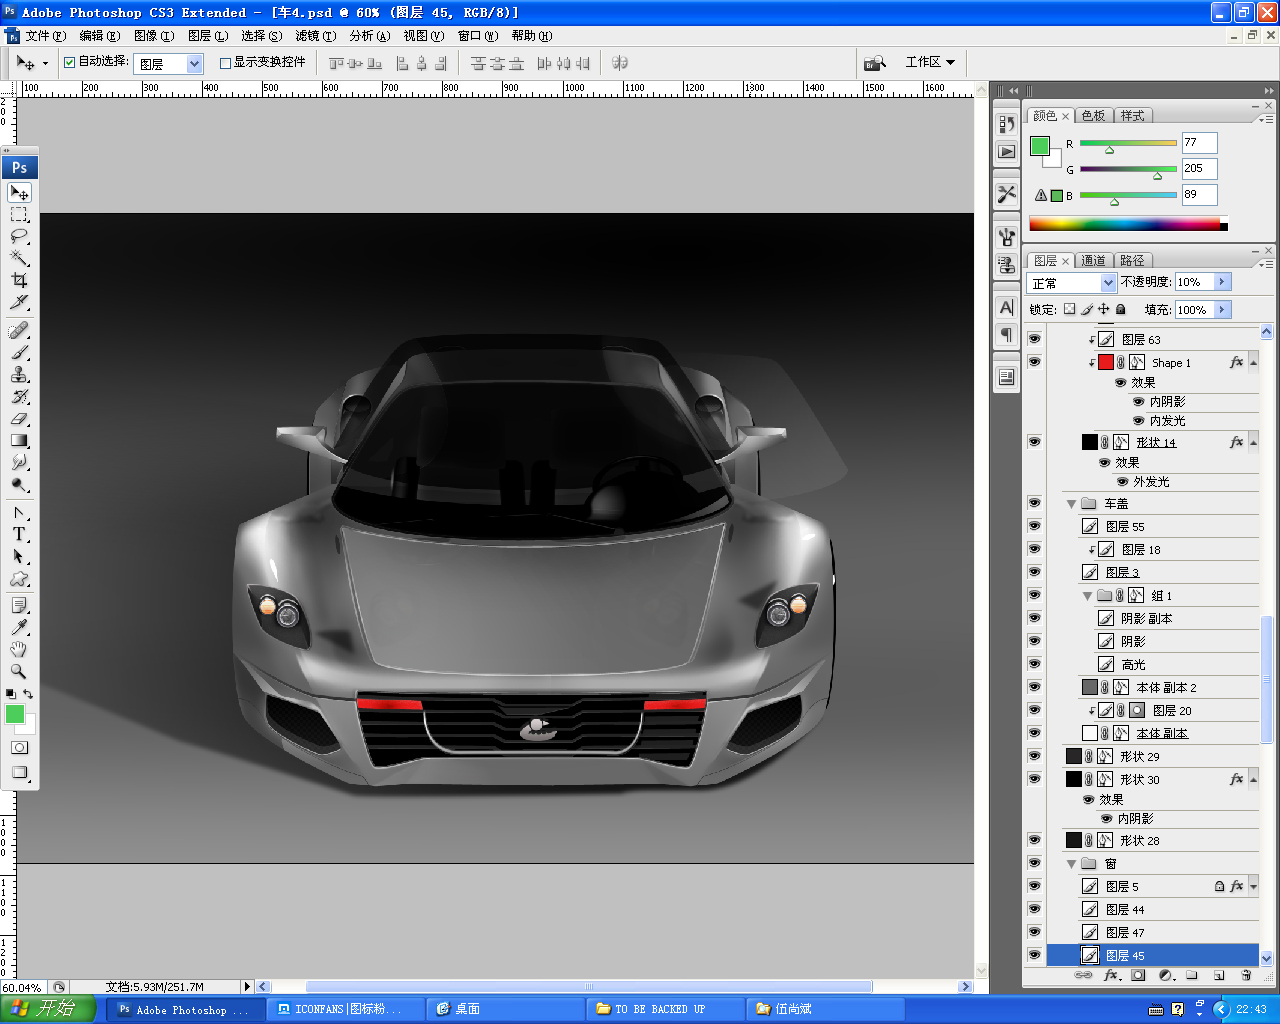Image resolution: width=1280 pixels, height=1024 pixels.
Task: Select the Dodge tool
Action: (20, 484)
